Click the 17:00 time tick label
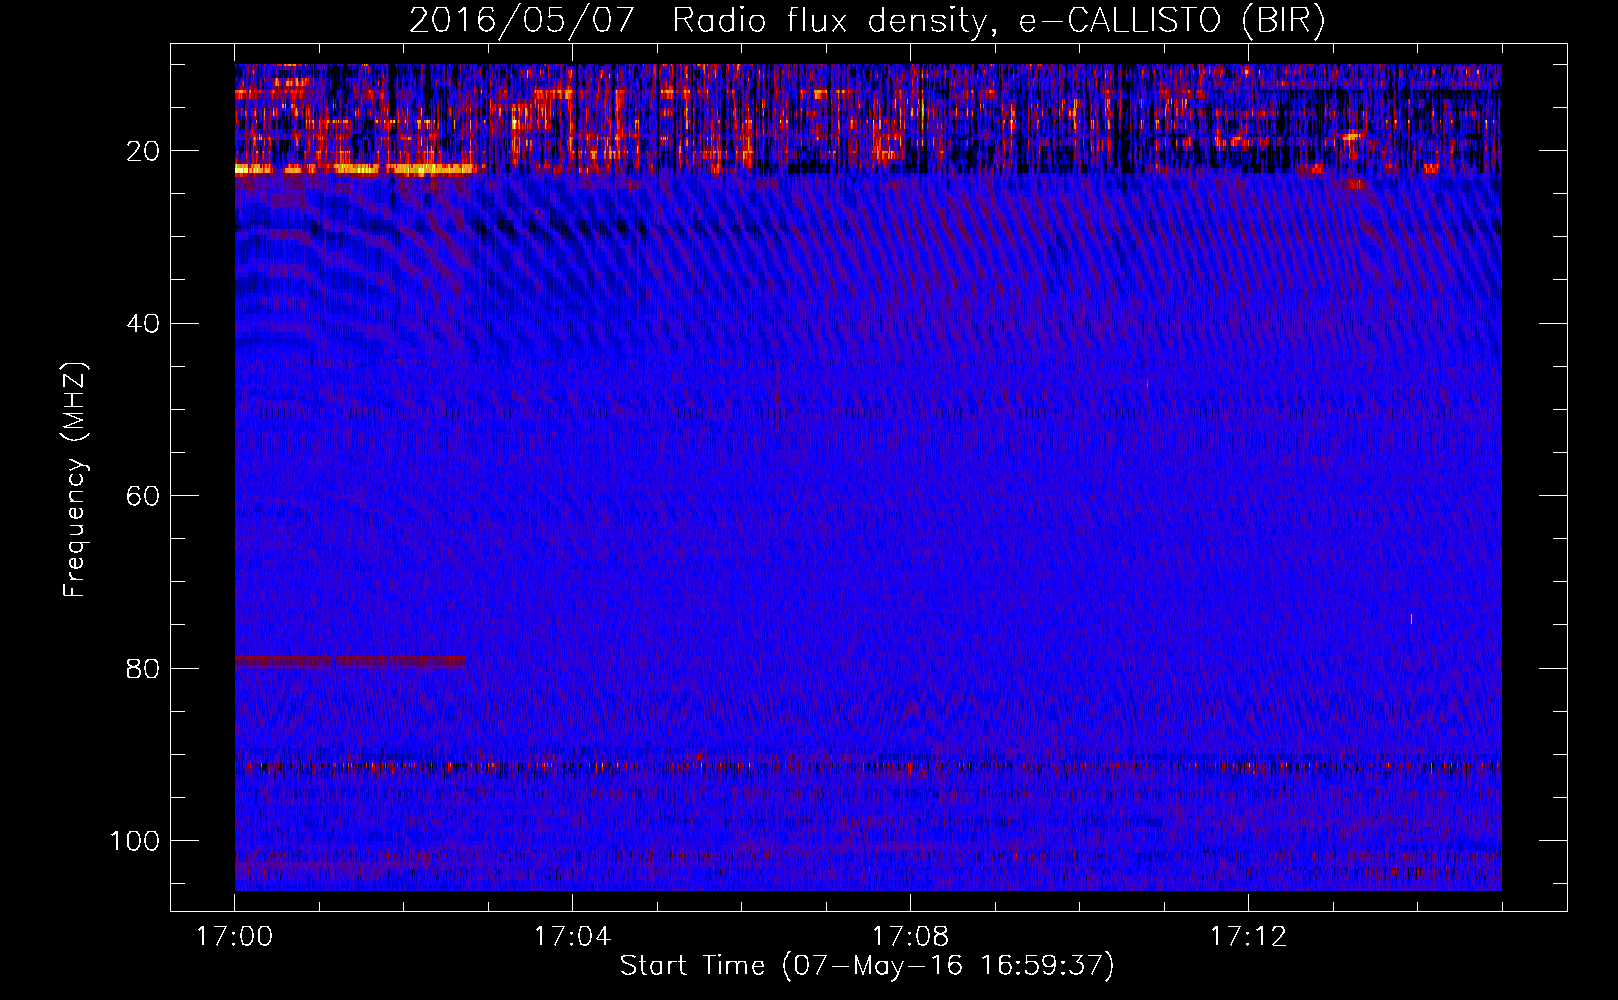 click(x=234, y=937)
